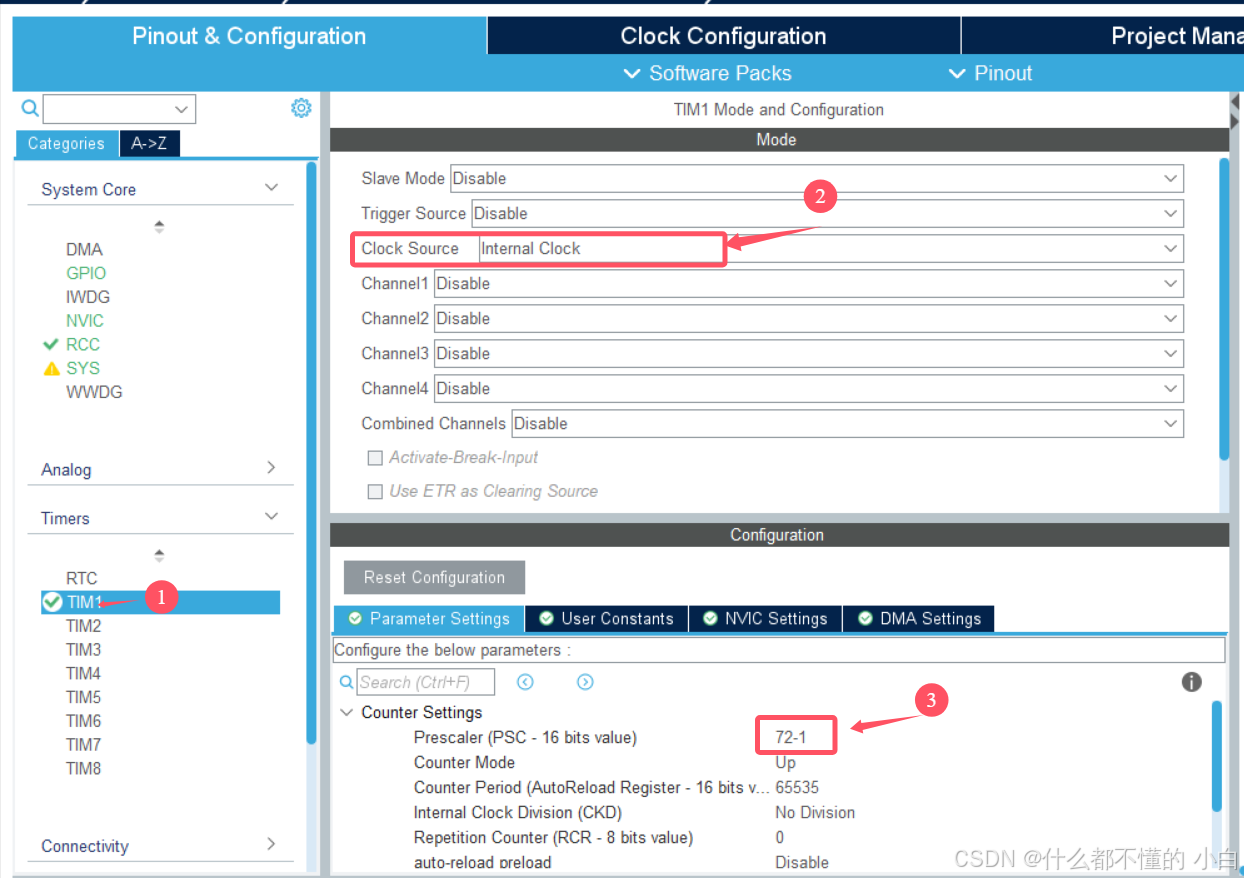Open the NVIC Settings tab
Screen dimensions: 1244x878
(765, 619)
